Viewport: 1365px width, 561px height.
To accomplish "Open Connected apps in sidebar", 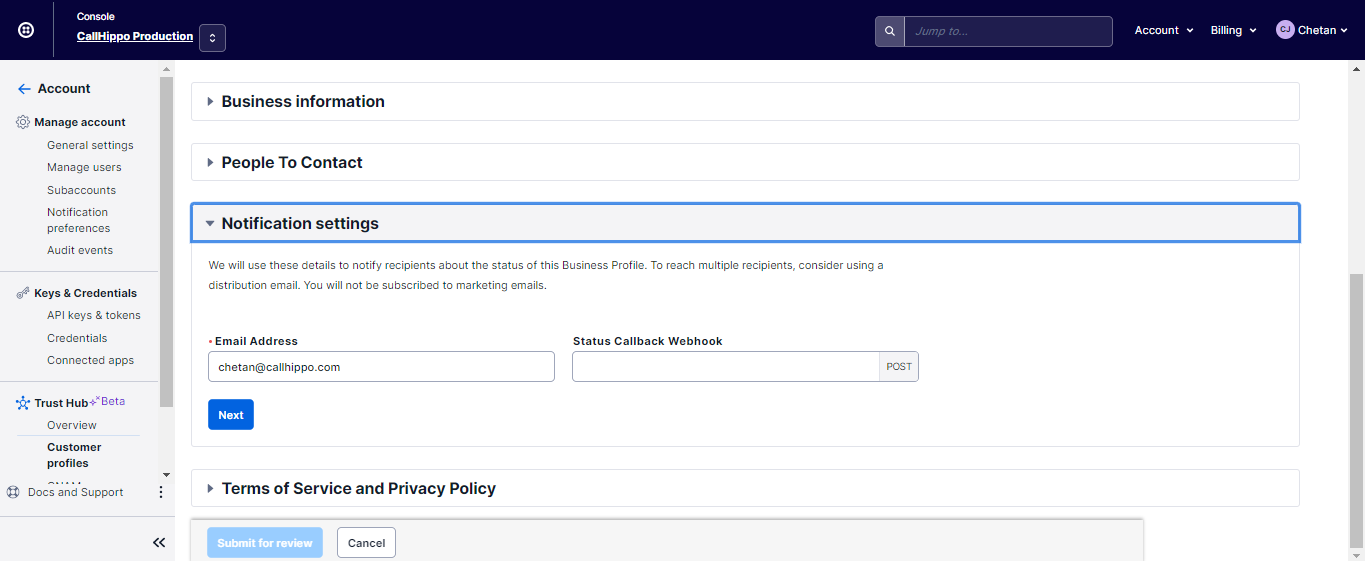I will [x=90, y=360].
